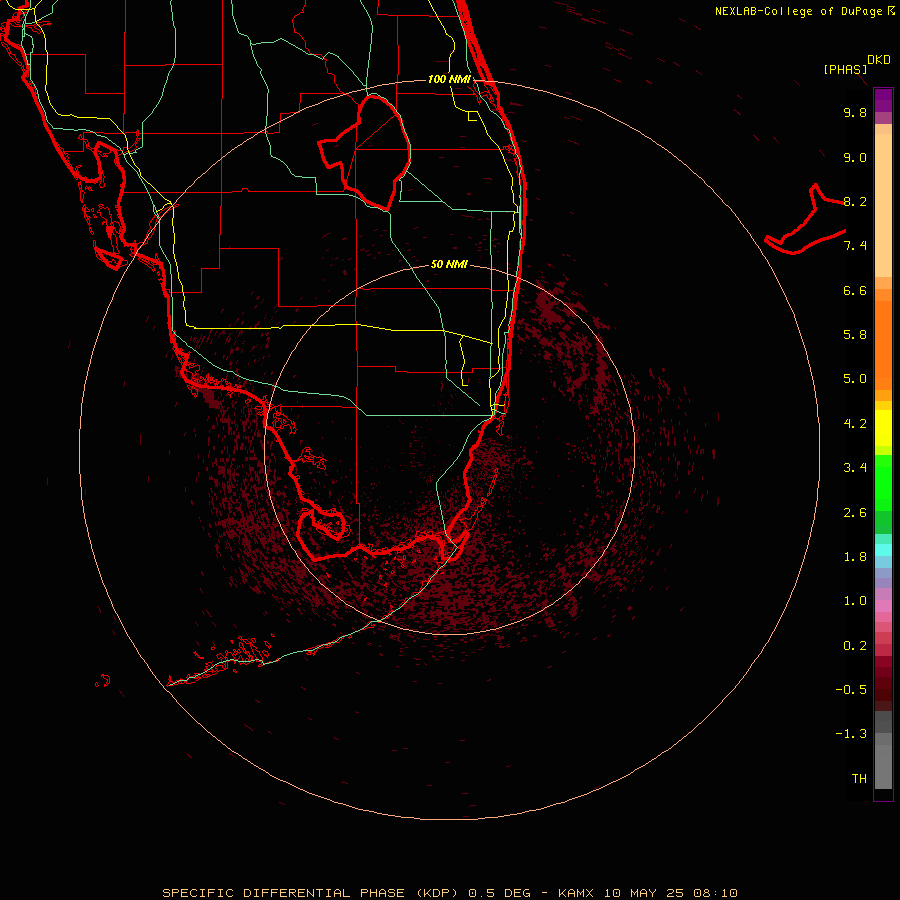Screen dimensions: 900x900
Task: Click the 7.4 scale value
Action: click(855, 246)
